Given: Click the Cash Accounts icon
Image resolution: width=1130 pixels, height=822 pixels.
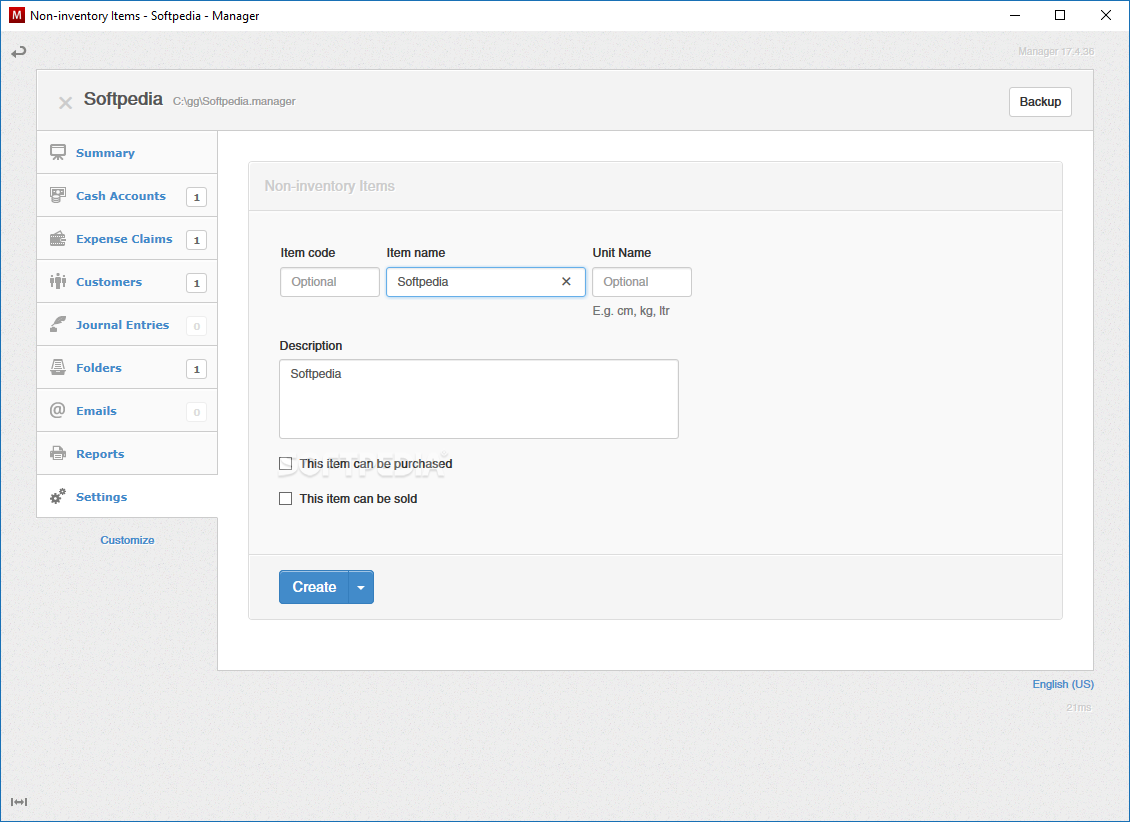Looking at the screenshot, I should [x=58, y=195].
